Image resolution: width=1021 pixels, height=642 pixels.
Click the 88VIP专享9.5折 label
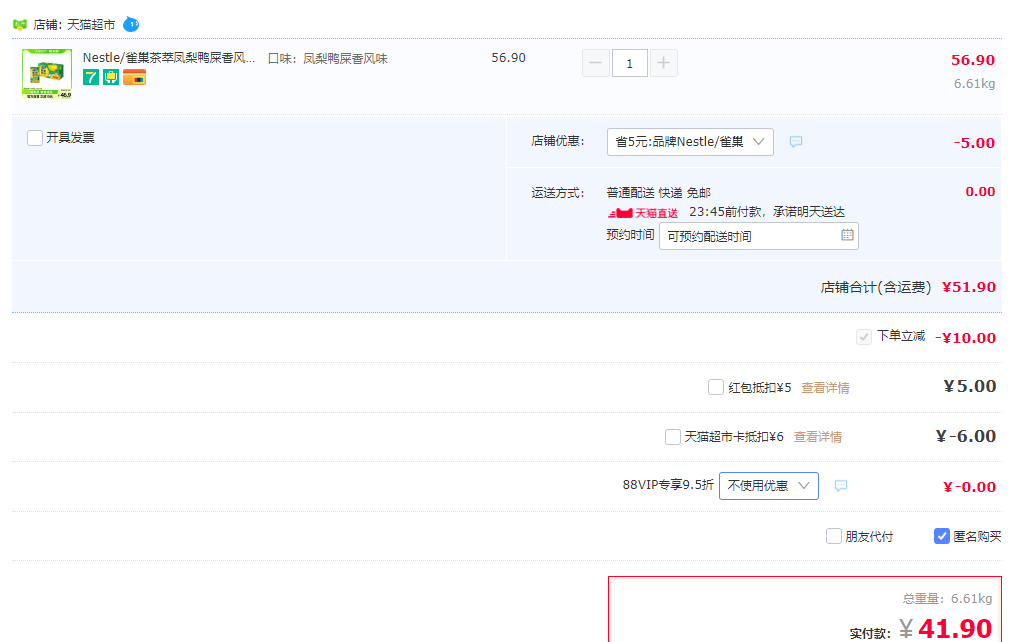[668, 485]
